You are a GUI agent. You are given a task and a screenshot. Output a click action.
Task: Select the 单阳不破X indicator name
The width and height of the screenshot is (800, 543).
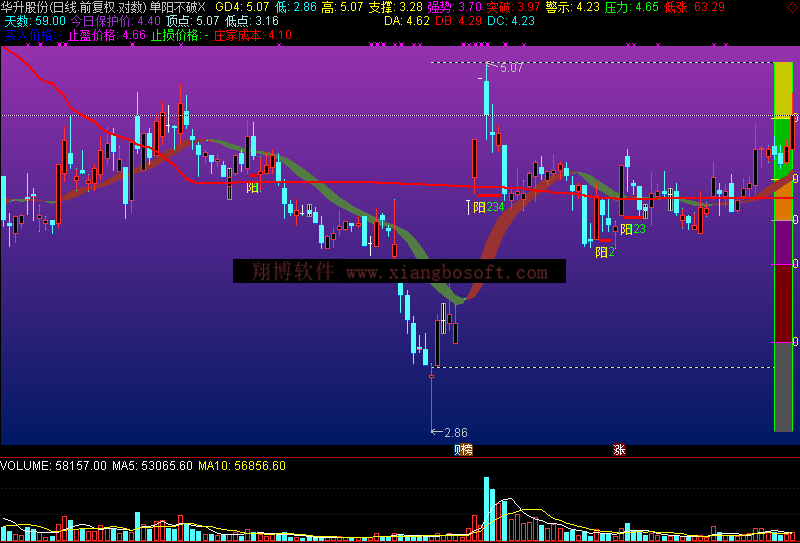coord(177,7)
